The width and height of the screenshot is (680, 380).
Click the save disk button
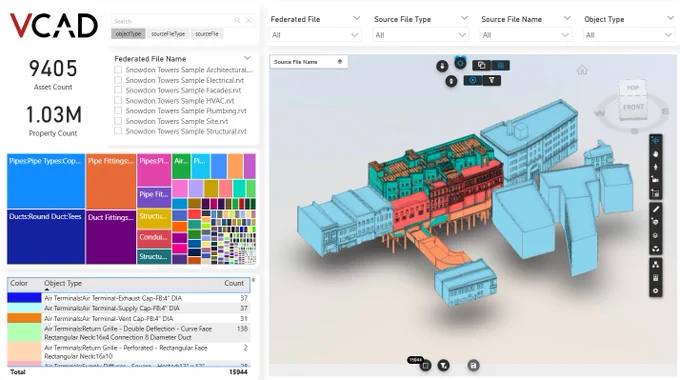(x=473, y=366)
